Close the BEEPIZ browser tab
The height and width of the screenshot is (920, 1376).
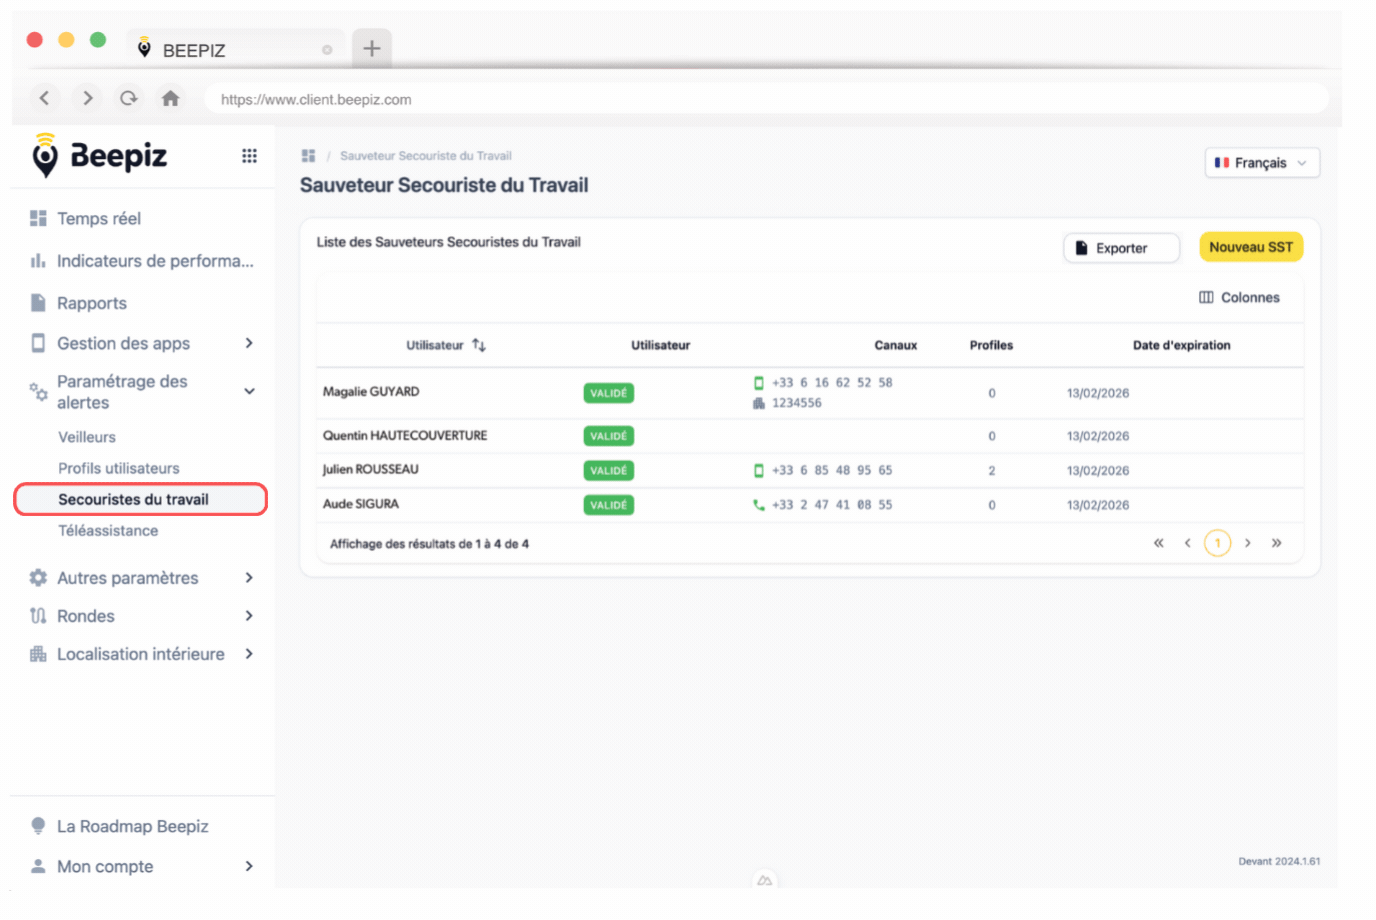click(327, 49)
